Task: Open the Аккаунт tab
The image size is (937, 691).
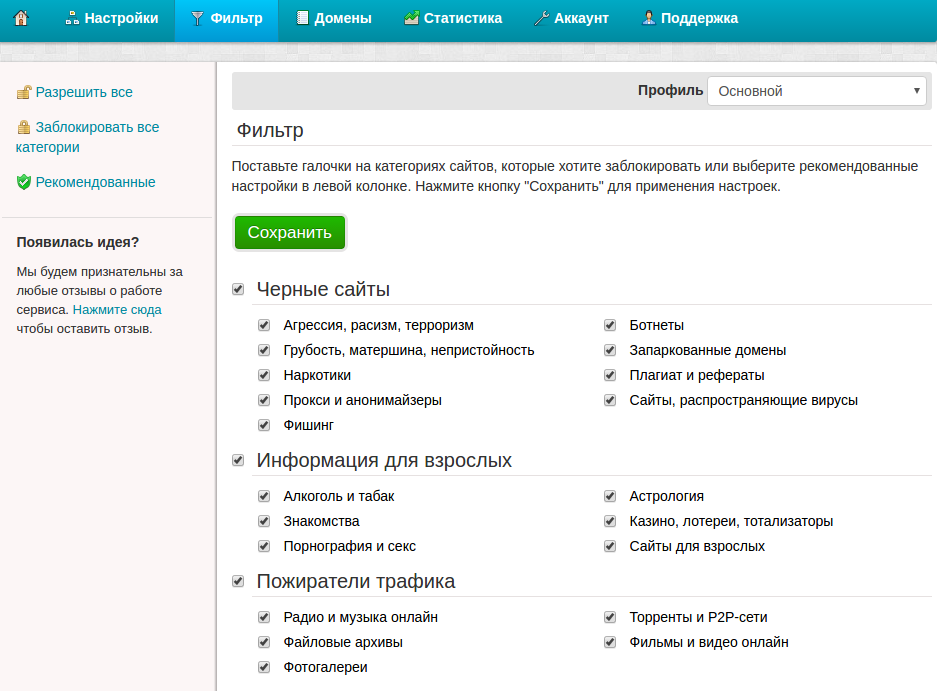Action: click(571, 19)
